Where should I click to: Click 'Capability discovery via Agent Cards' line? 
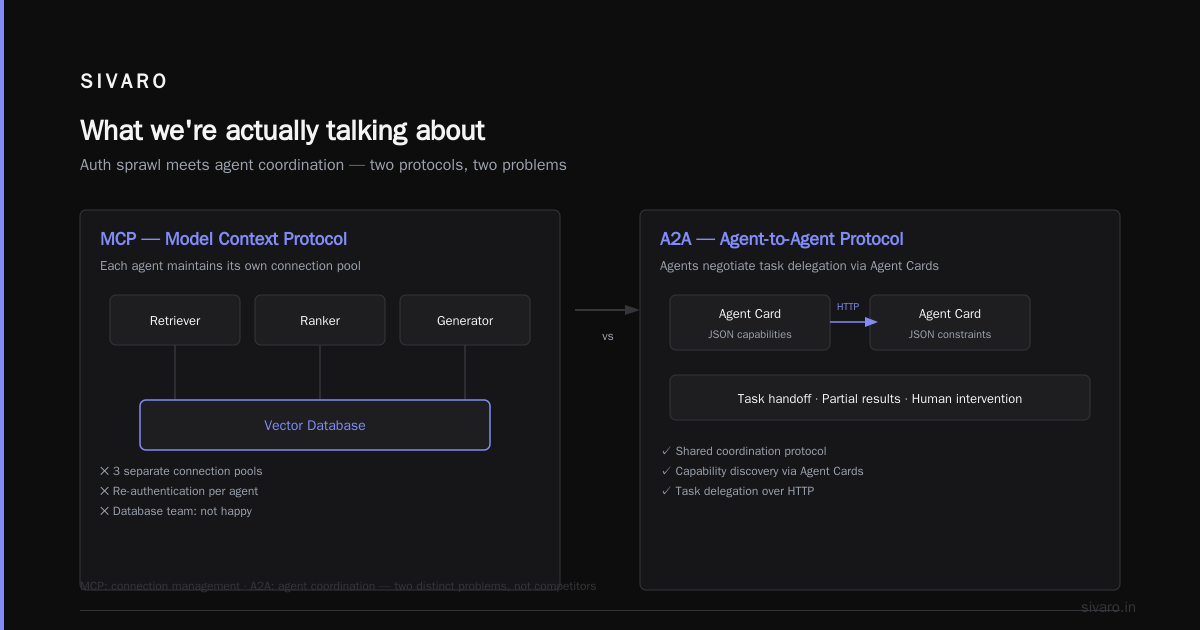pyautogui.click(x=769, y=471)
